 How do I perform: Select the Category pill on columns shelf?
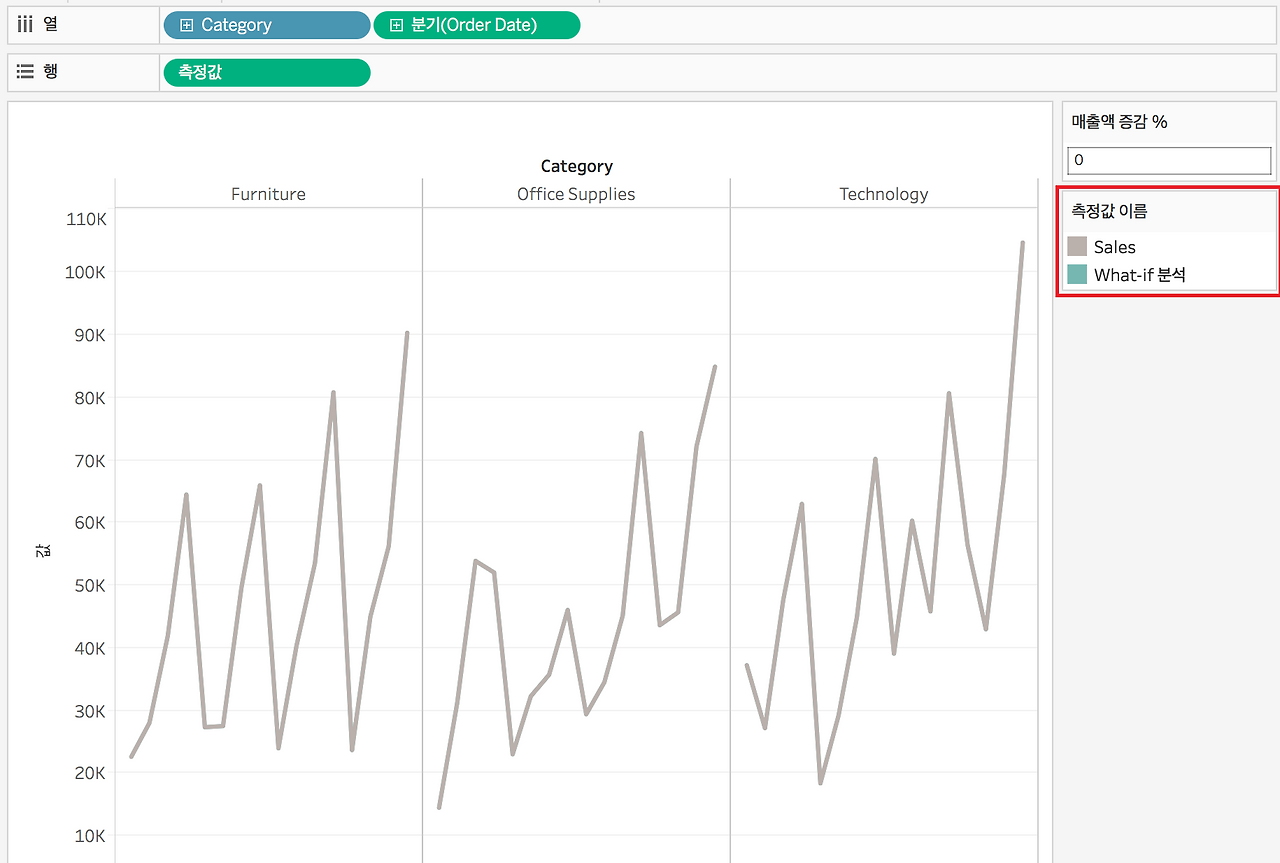266,25
